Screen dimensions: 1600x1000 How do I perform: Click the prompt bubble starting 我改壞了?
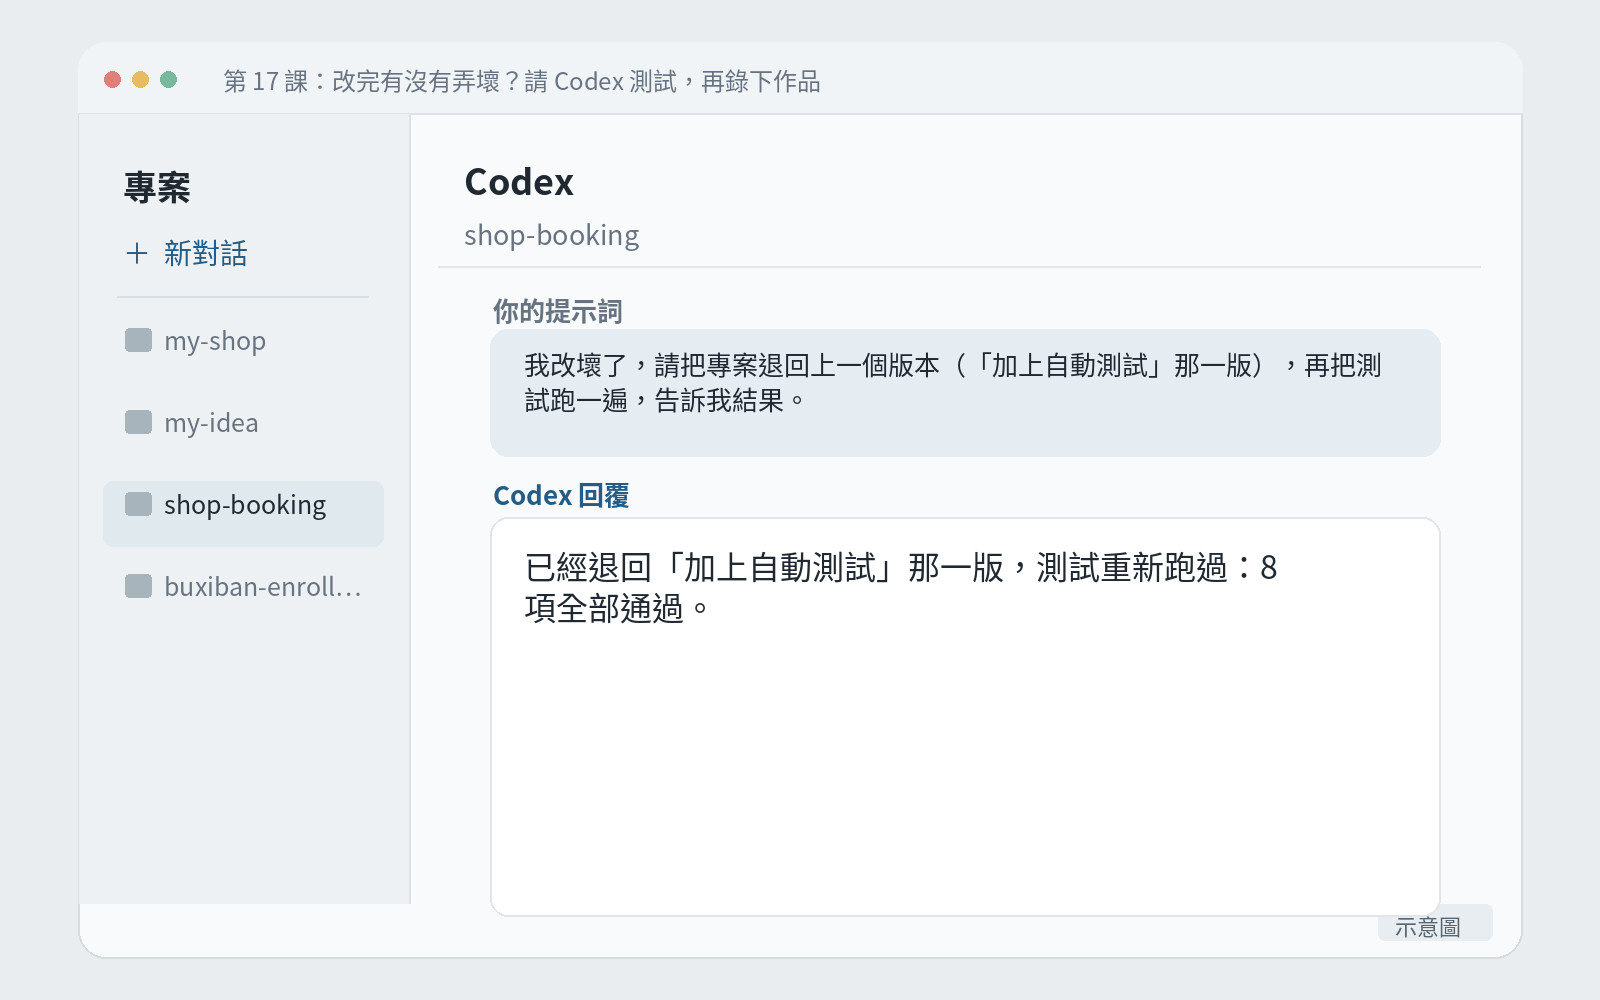click(965, 393)
